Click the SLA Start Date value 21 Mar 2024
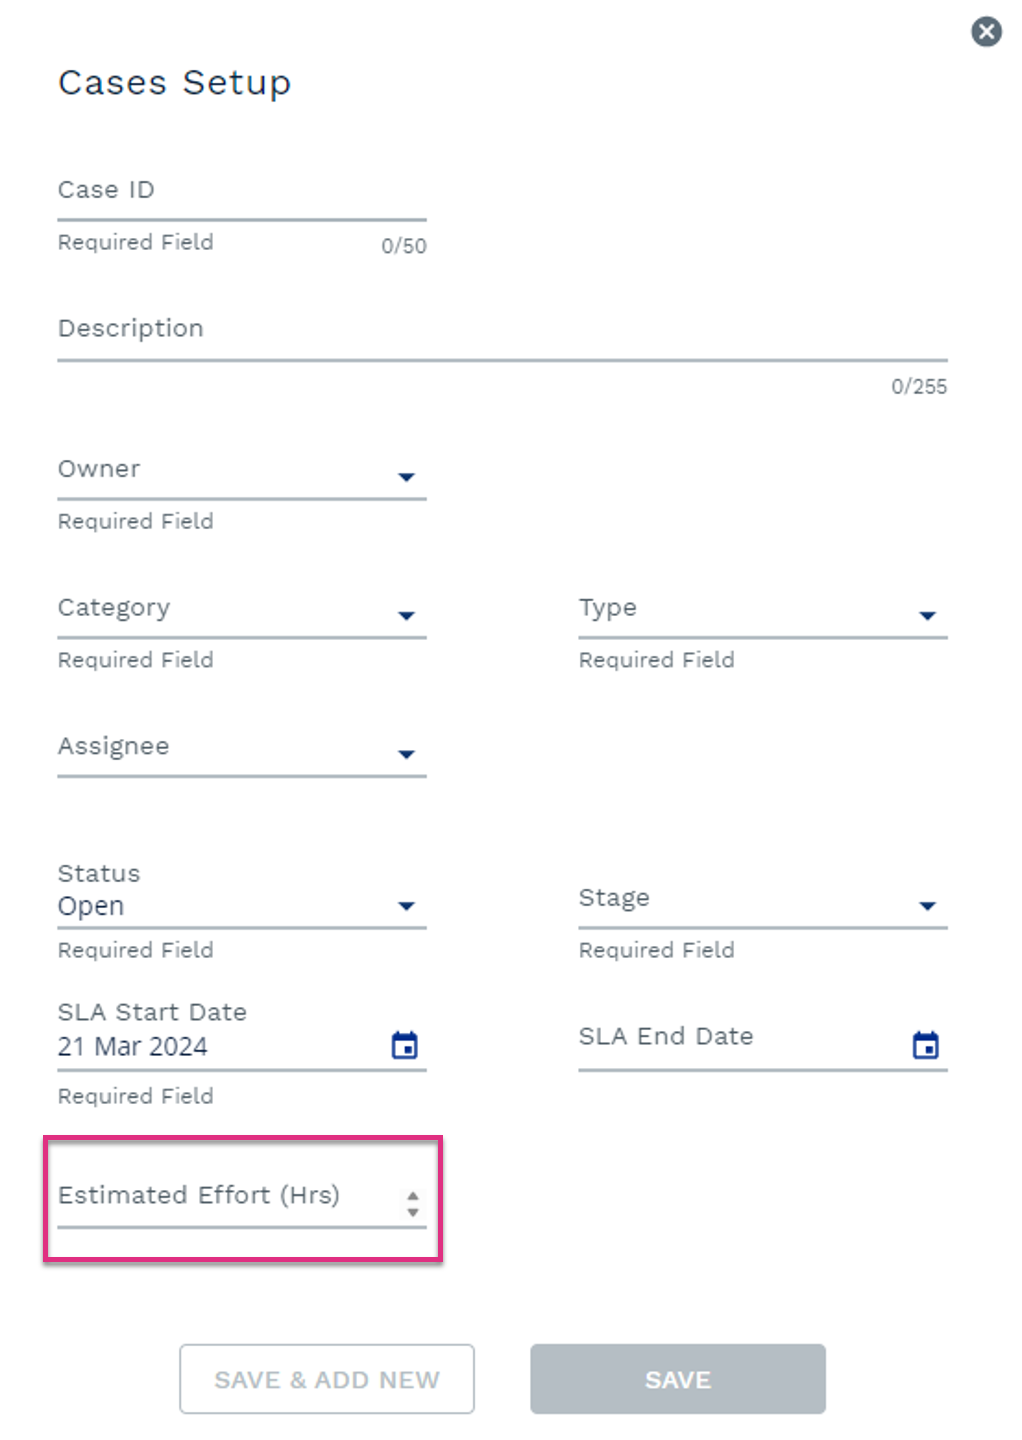The height and width of the screenshot is (1440, 1022). pyautogui.click(x=133, y=1047)
